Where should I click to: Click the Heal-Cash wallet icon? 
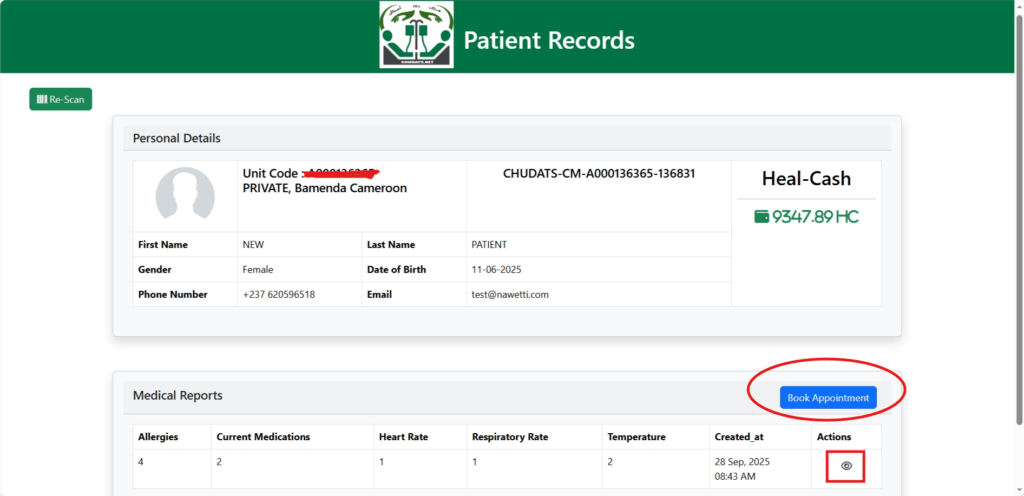coord(761,217)
